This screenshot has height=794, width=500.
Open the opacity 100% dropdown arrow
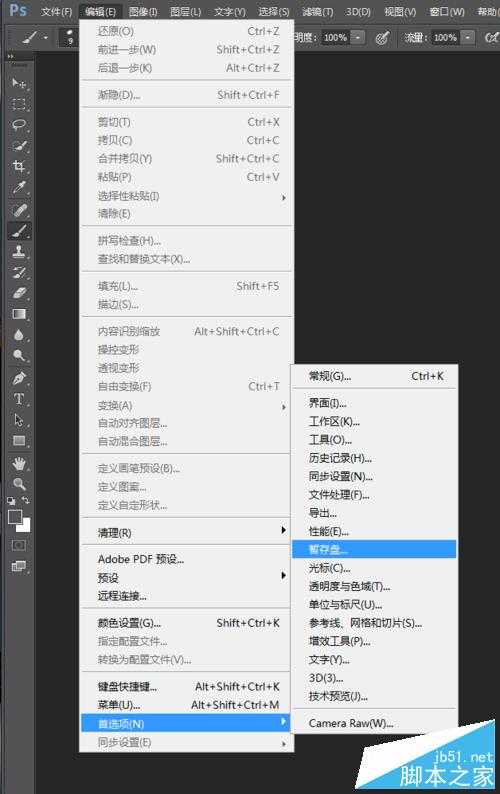[358, 37]
